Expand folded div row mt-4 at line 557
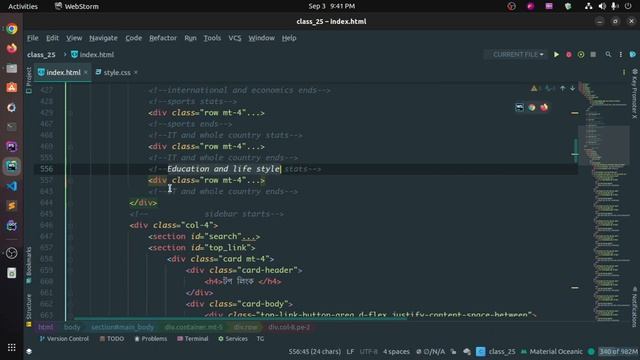This screenshot has width=640, height=360. 71,180
